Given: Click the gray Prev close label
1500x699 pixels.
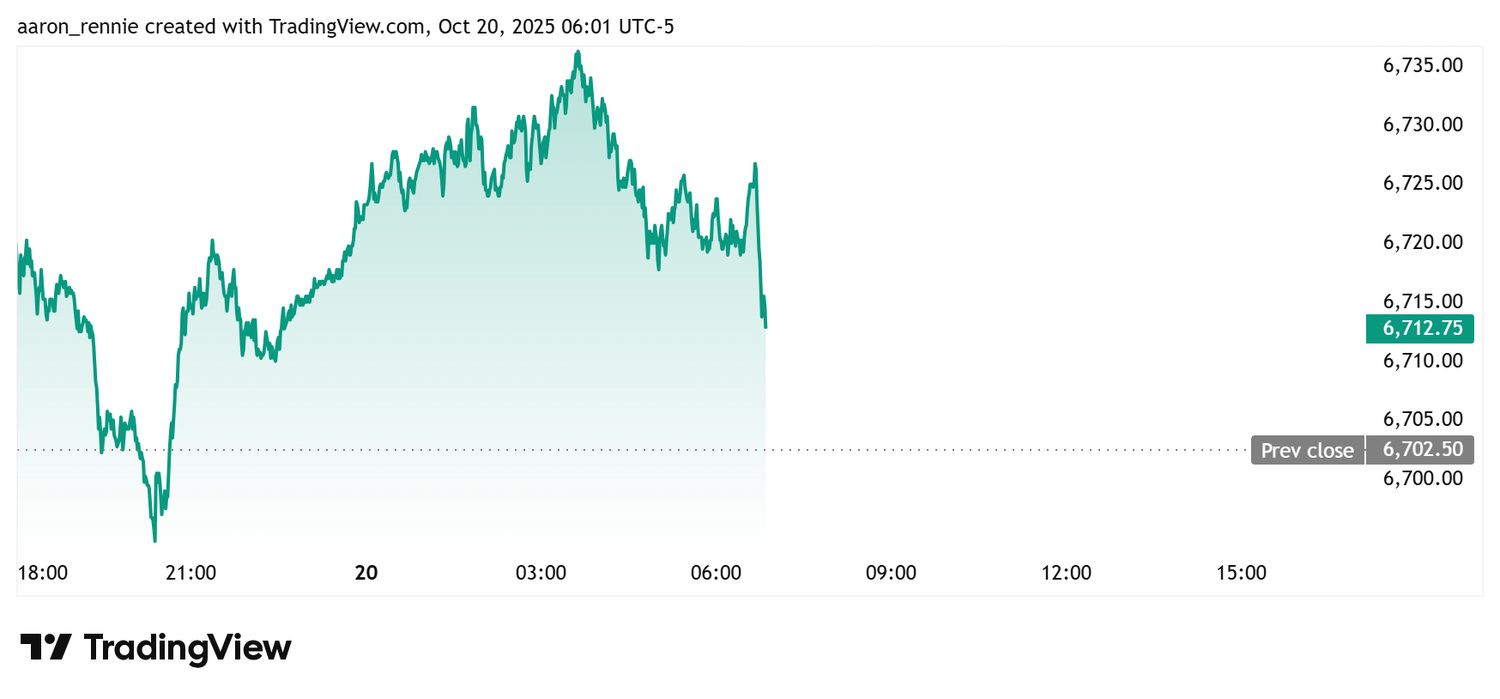Looking at the screenshot, I should pos(1307,450).
